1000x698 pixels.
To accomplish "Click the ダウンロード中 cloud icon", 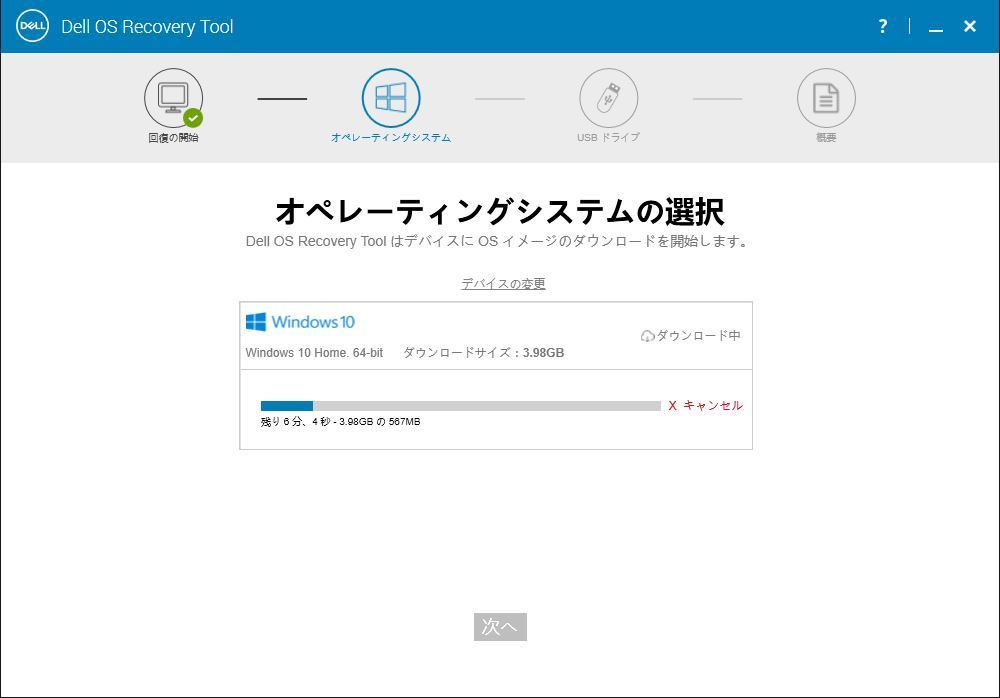I will click(647, 336).
